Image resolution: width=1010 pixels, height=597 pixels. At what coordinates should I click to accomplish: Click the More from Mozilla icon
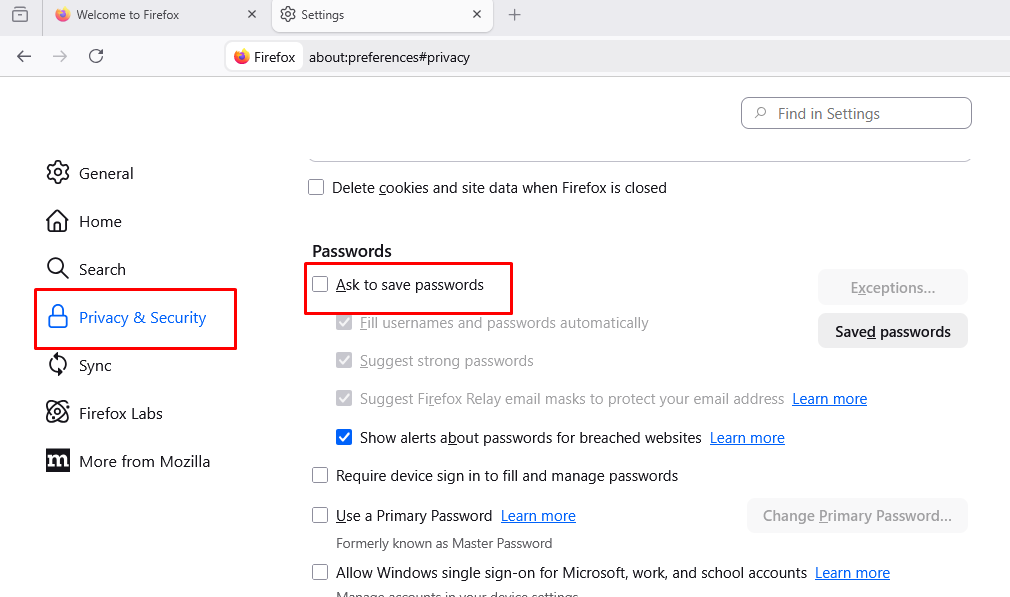pyautogui.click(x=58, y=461)
